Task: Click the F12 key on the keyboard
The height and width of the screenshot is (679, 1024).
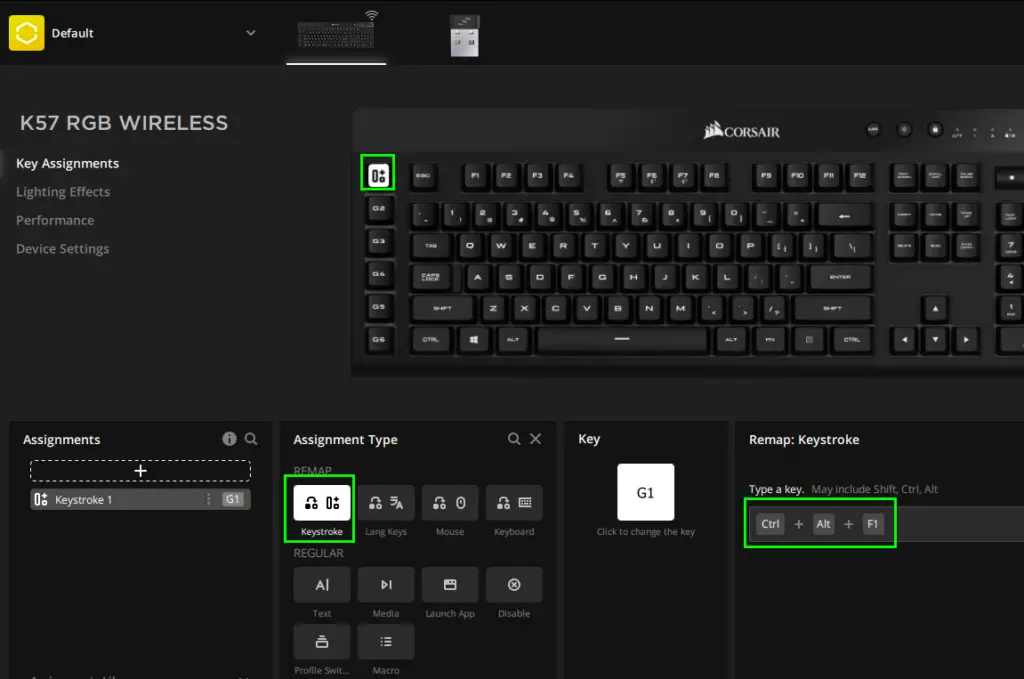Action: (859, 176)
